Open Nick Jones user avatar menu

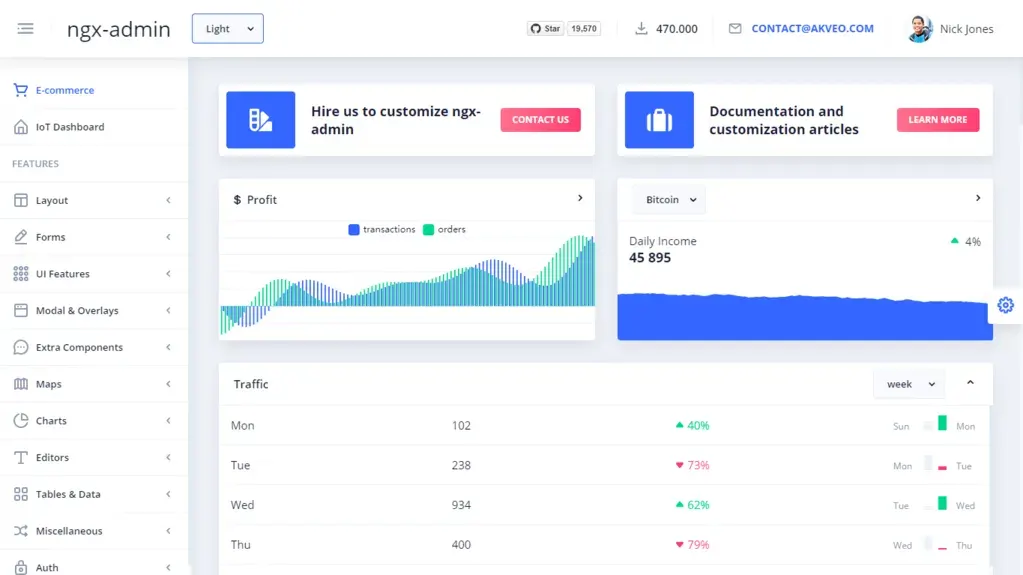point(920,29)
